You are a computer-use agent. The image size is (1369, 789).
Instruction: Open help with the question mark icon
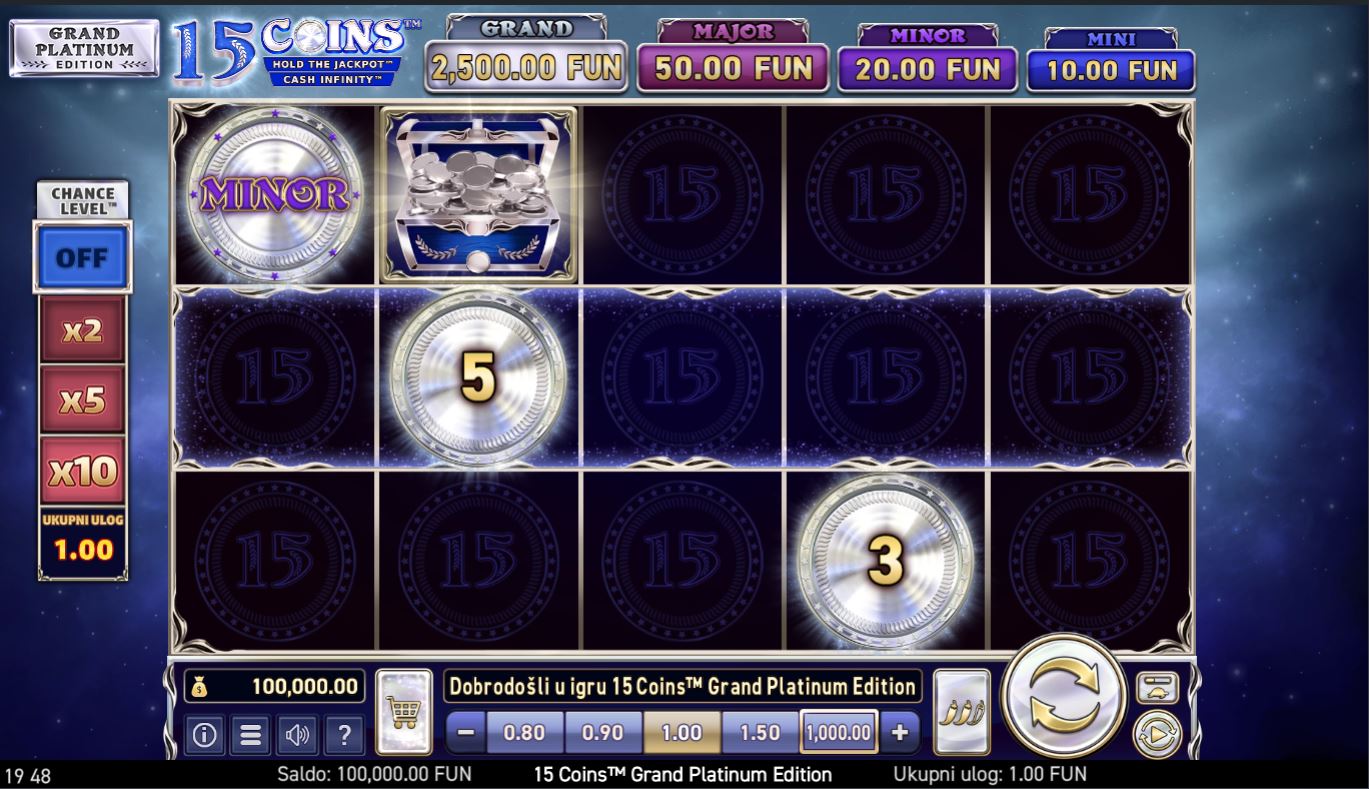344,735
